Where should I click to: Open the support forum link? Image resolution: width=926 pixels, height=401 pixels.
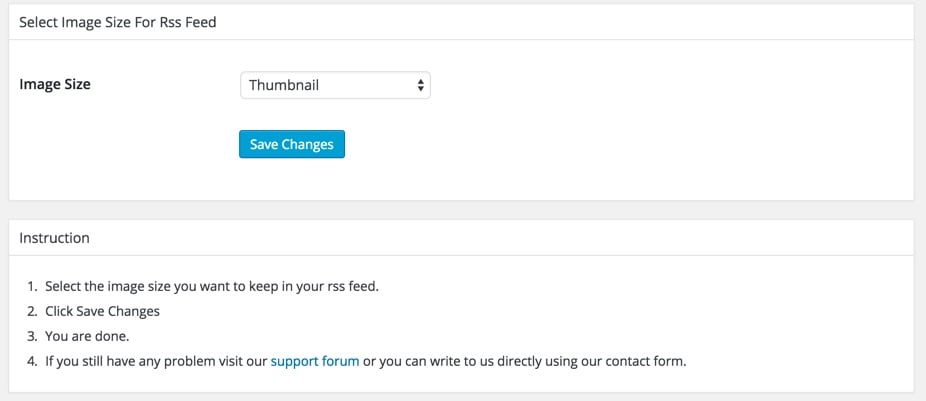pos(315,361)
